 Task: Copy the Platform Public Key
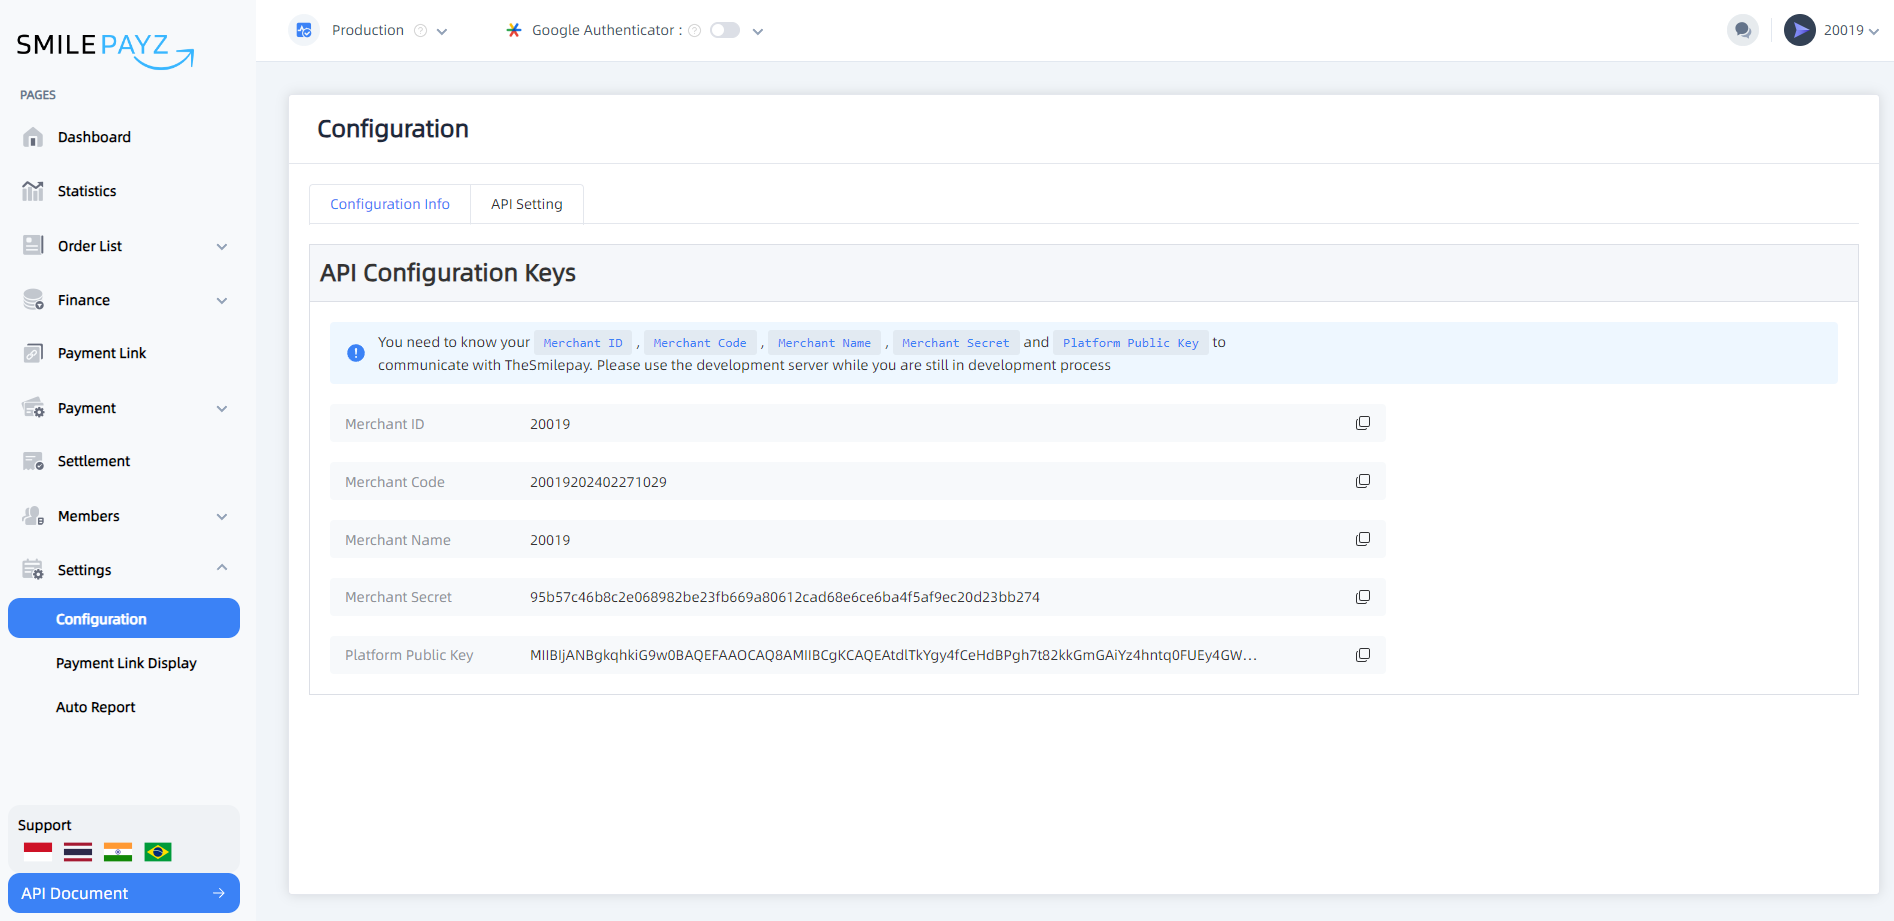point(1362,655)
